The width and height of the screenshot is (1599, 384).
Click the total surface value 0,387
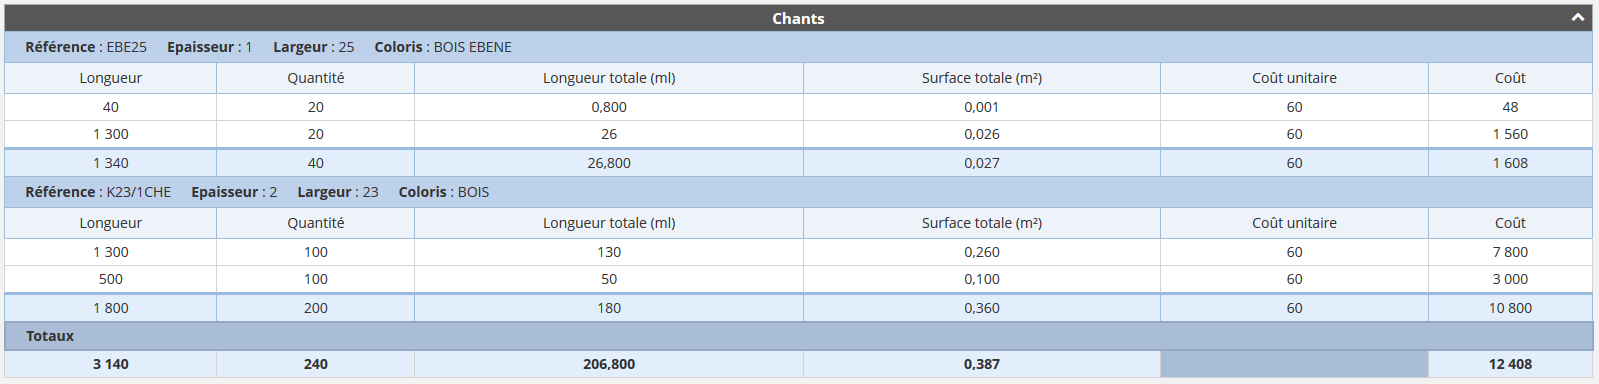[x=982, y=364]
